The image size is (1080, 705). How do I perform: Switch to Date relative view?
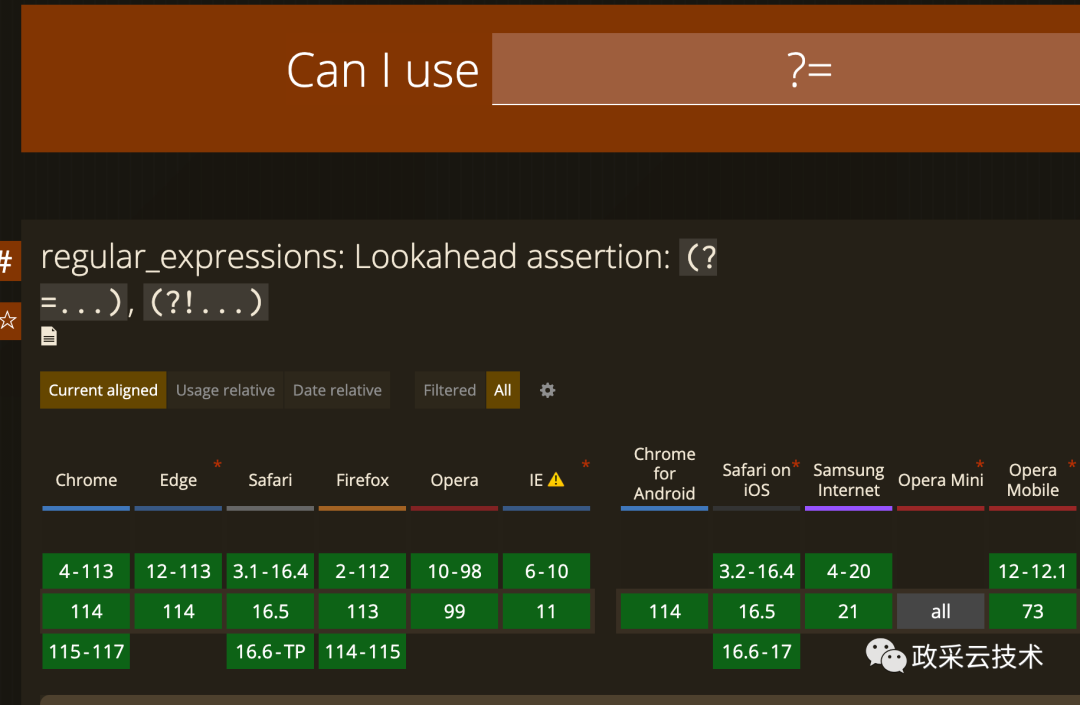coord(337,390)
